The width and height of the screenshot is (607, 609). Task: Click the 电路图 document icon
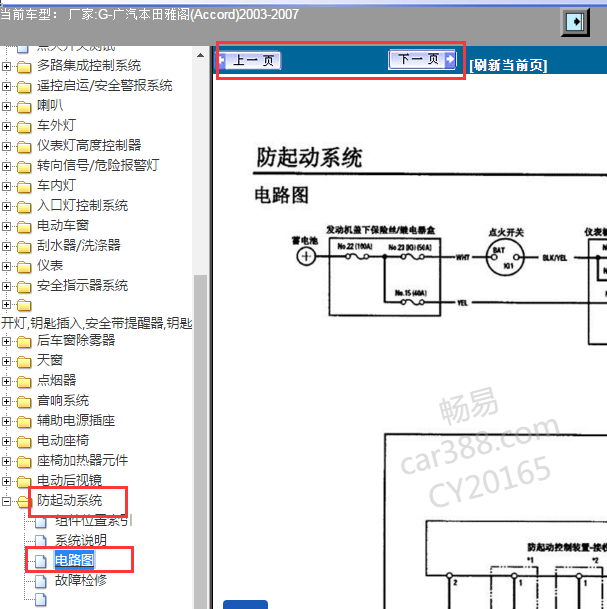41,561
